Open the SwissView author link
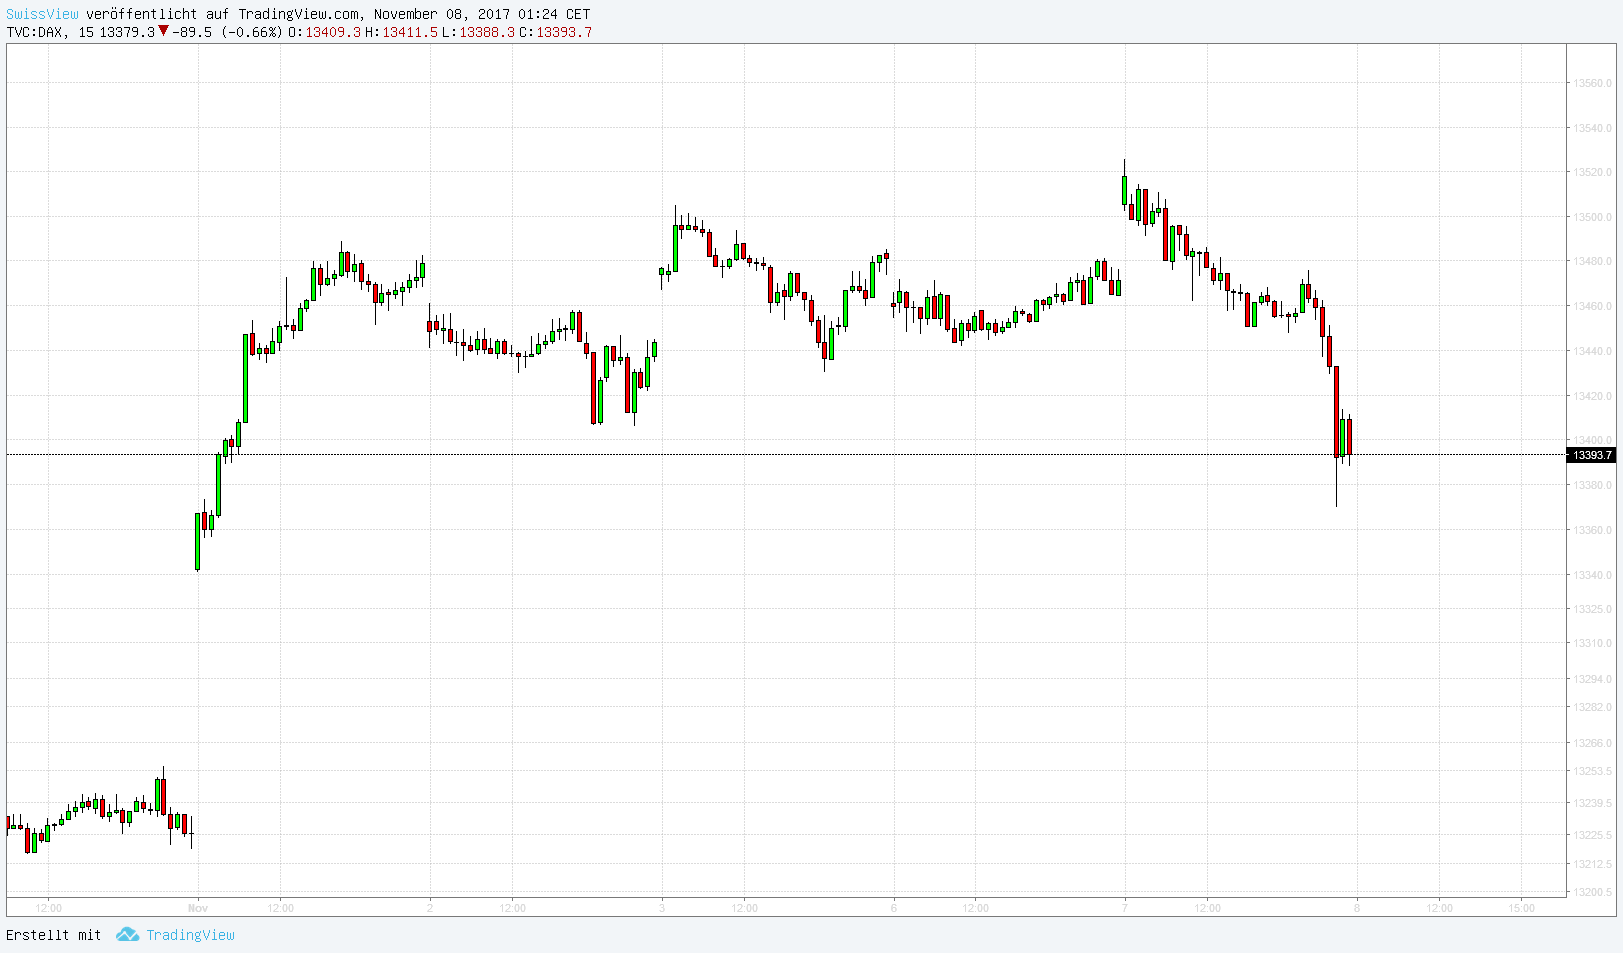This screenshot has width=1623, height=953. pyautogui.click(x=42, y=14)
